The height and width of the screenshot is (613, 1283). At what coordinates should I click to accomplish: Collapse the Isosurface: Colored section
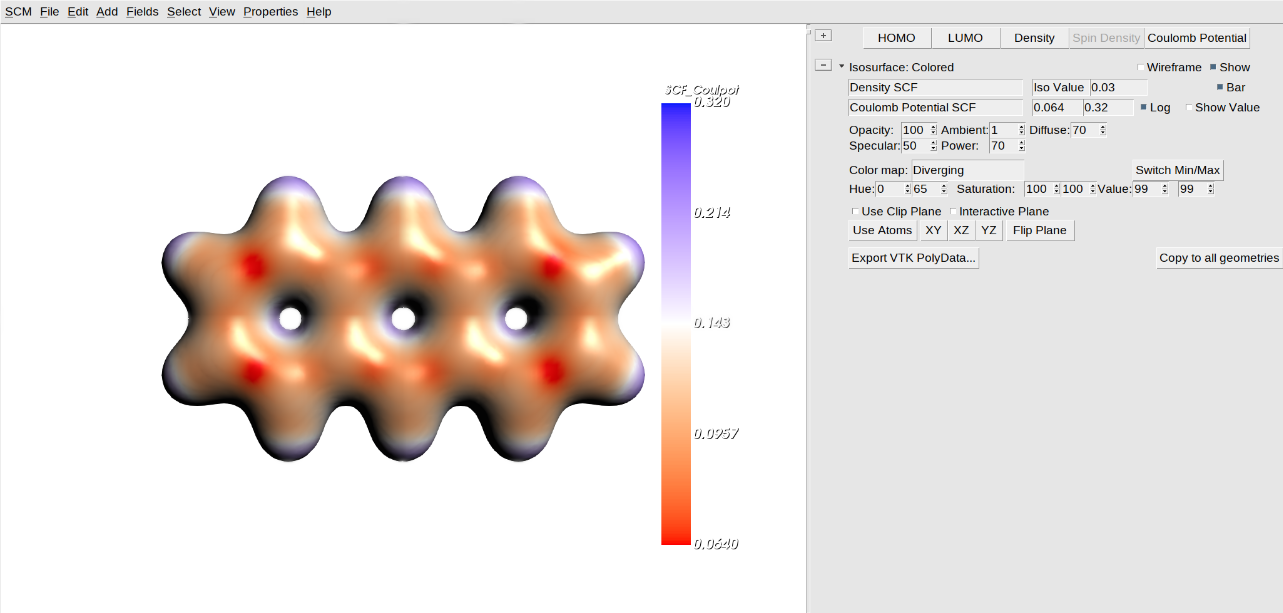tap(841, 66)
